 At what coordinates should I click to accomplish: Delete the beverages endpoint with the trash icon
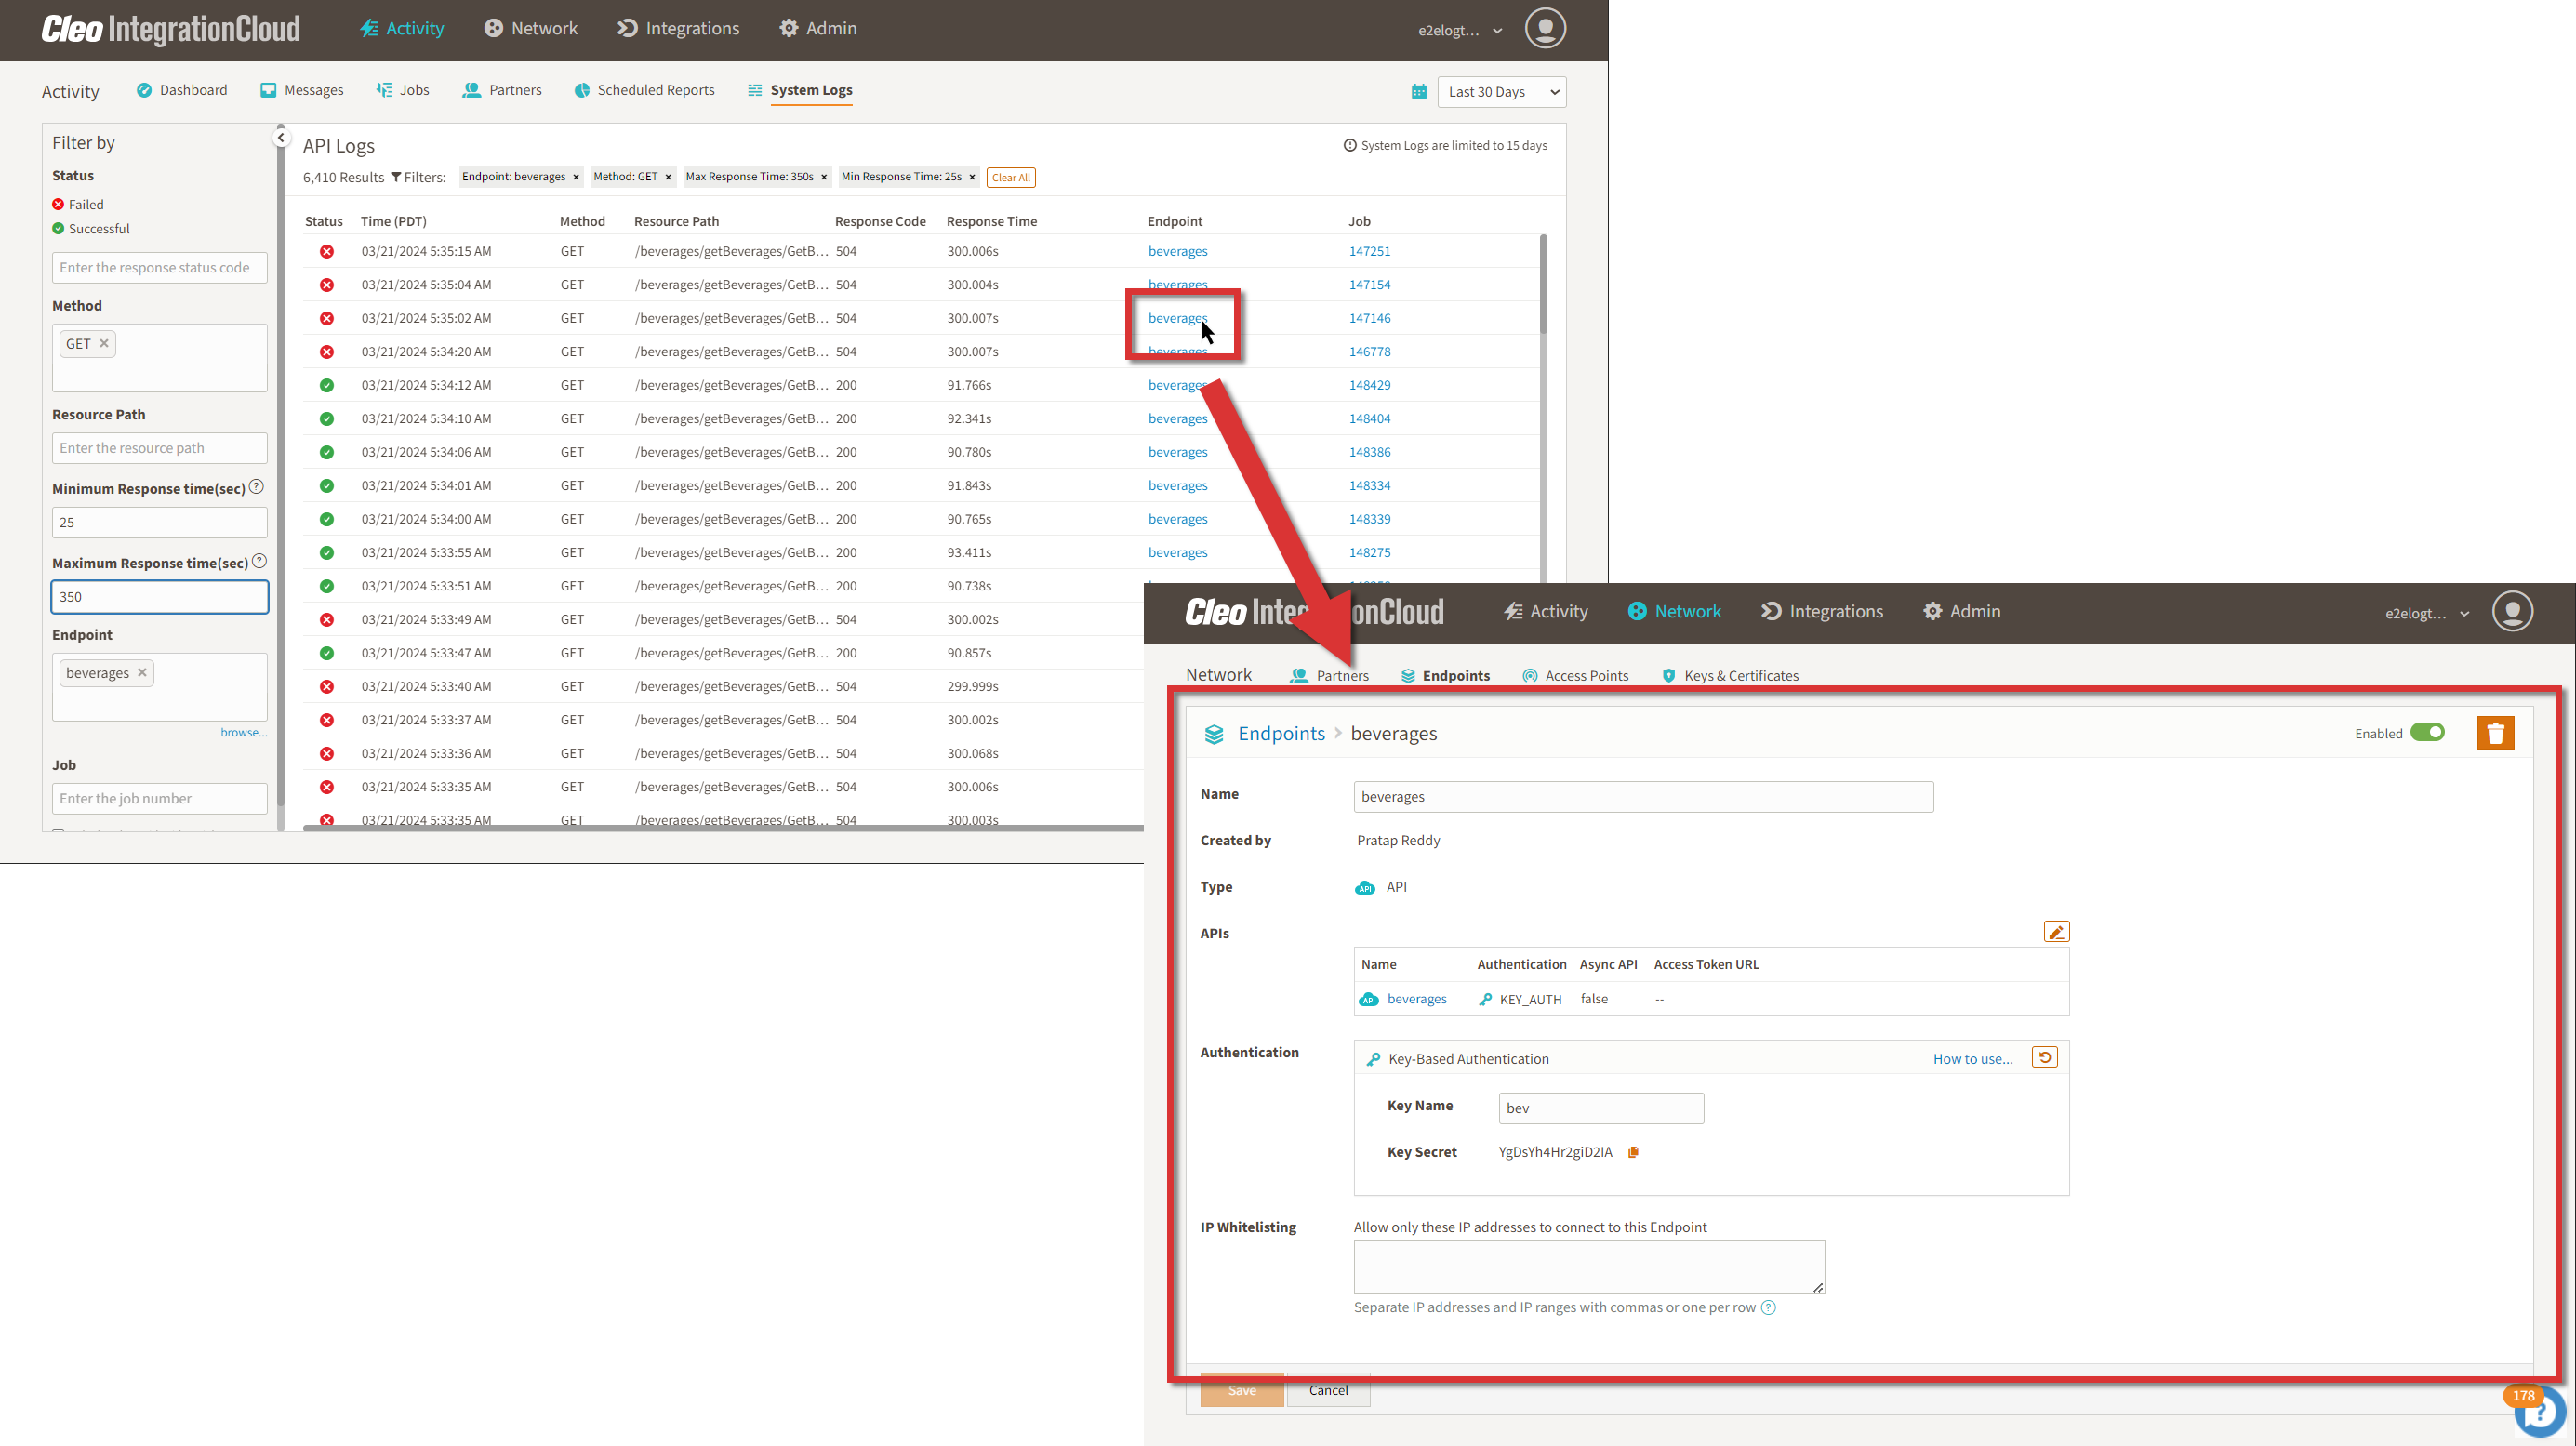[2495, 733]
